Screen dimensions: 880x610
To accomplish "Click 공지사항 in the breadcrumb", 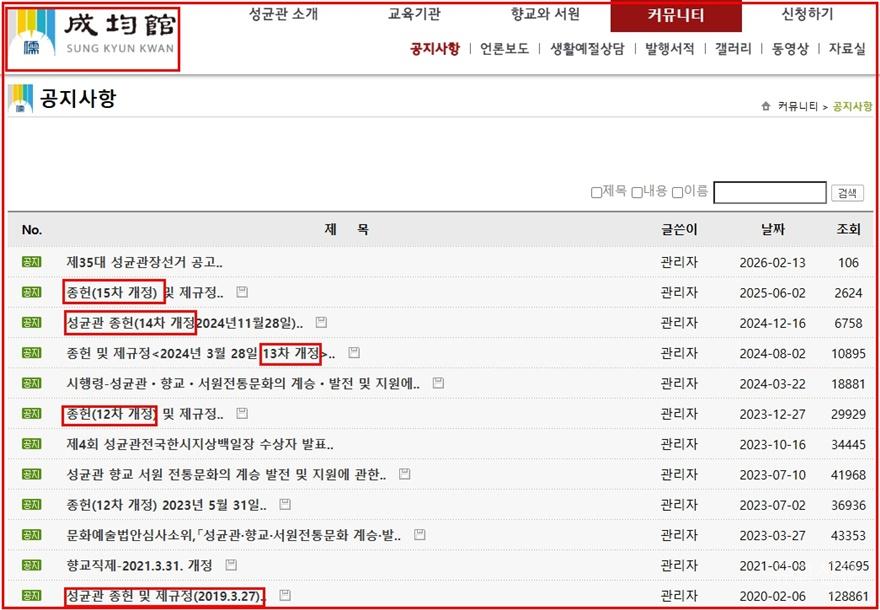I will pyautogui.click(x=852, y=107).
